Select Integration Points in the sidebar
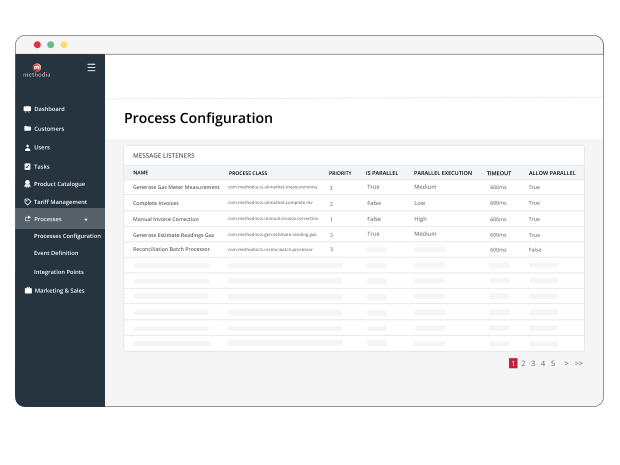The width and height of the screenshot is (620, 465). click(58, 272)
